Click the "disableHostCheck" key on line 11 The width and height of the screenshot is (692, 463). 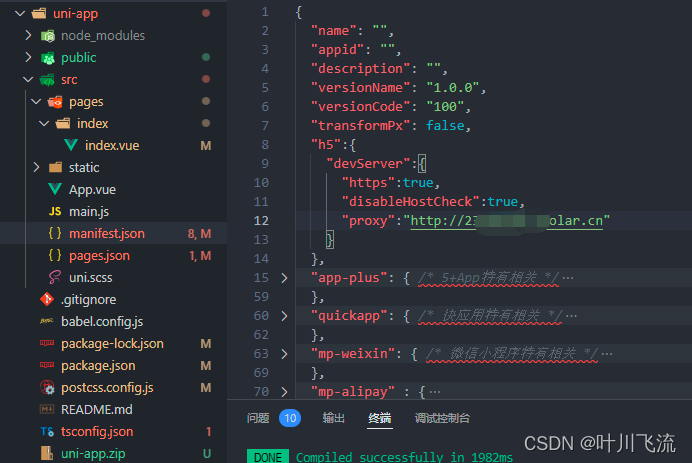click(x=410, y=202)
